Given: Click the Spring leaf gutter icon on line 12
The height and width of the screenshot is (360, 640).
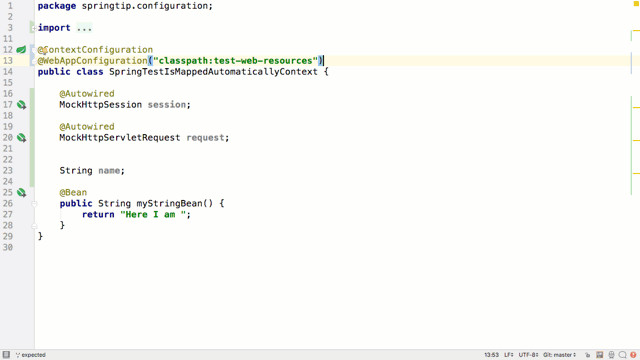Looking at the screenshot, I should pos(21,50).
